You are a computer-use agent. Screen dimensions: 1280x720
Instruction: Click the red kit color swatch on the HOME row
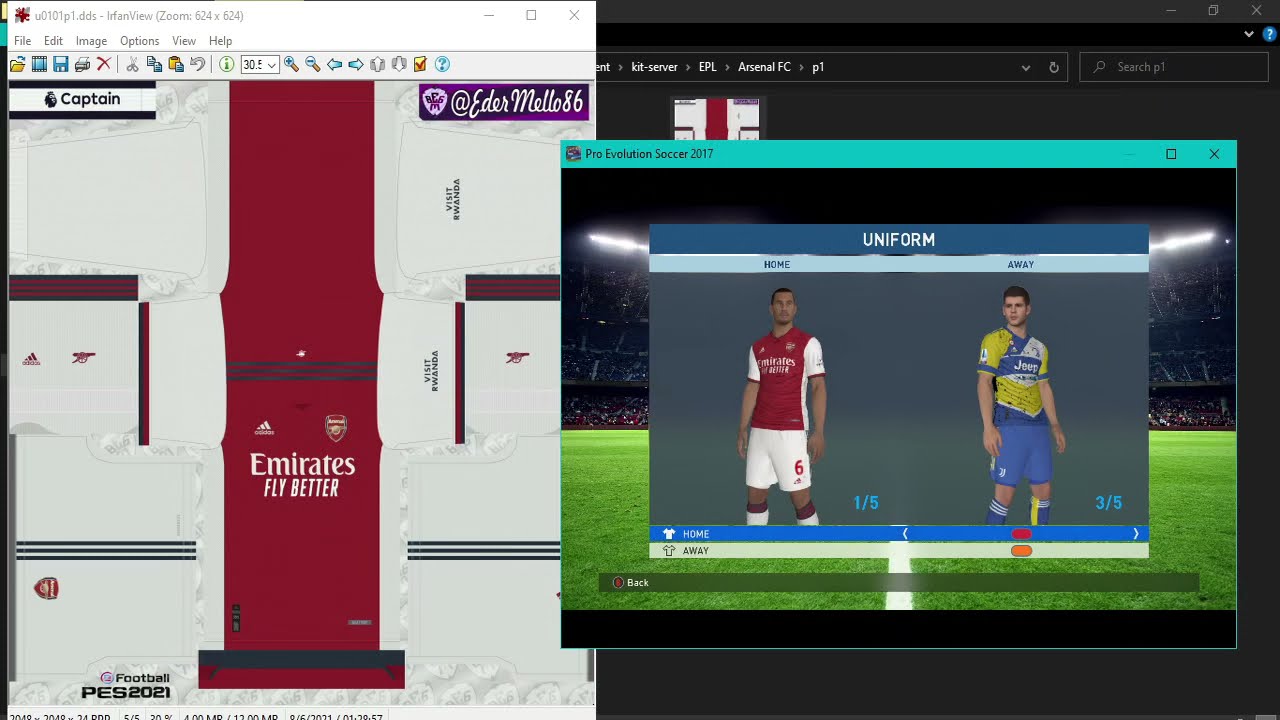click(1021, 534)
